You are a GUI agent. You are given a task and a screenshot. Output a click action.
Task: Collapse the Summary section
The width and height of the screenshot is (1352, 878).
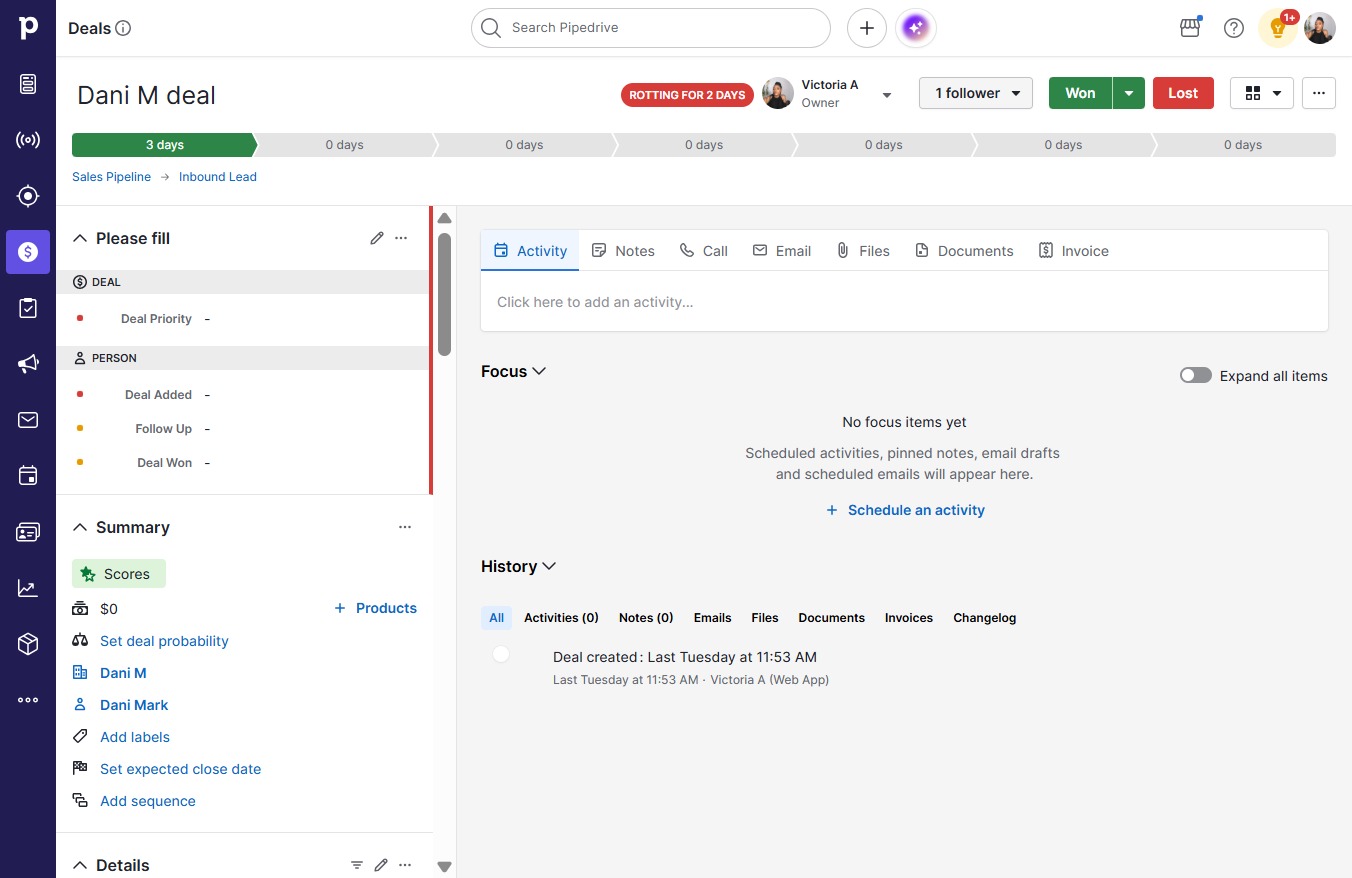click(80, 527)
